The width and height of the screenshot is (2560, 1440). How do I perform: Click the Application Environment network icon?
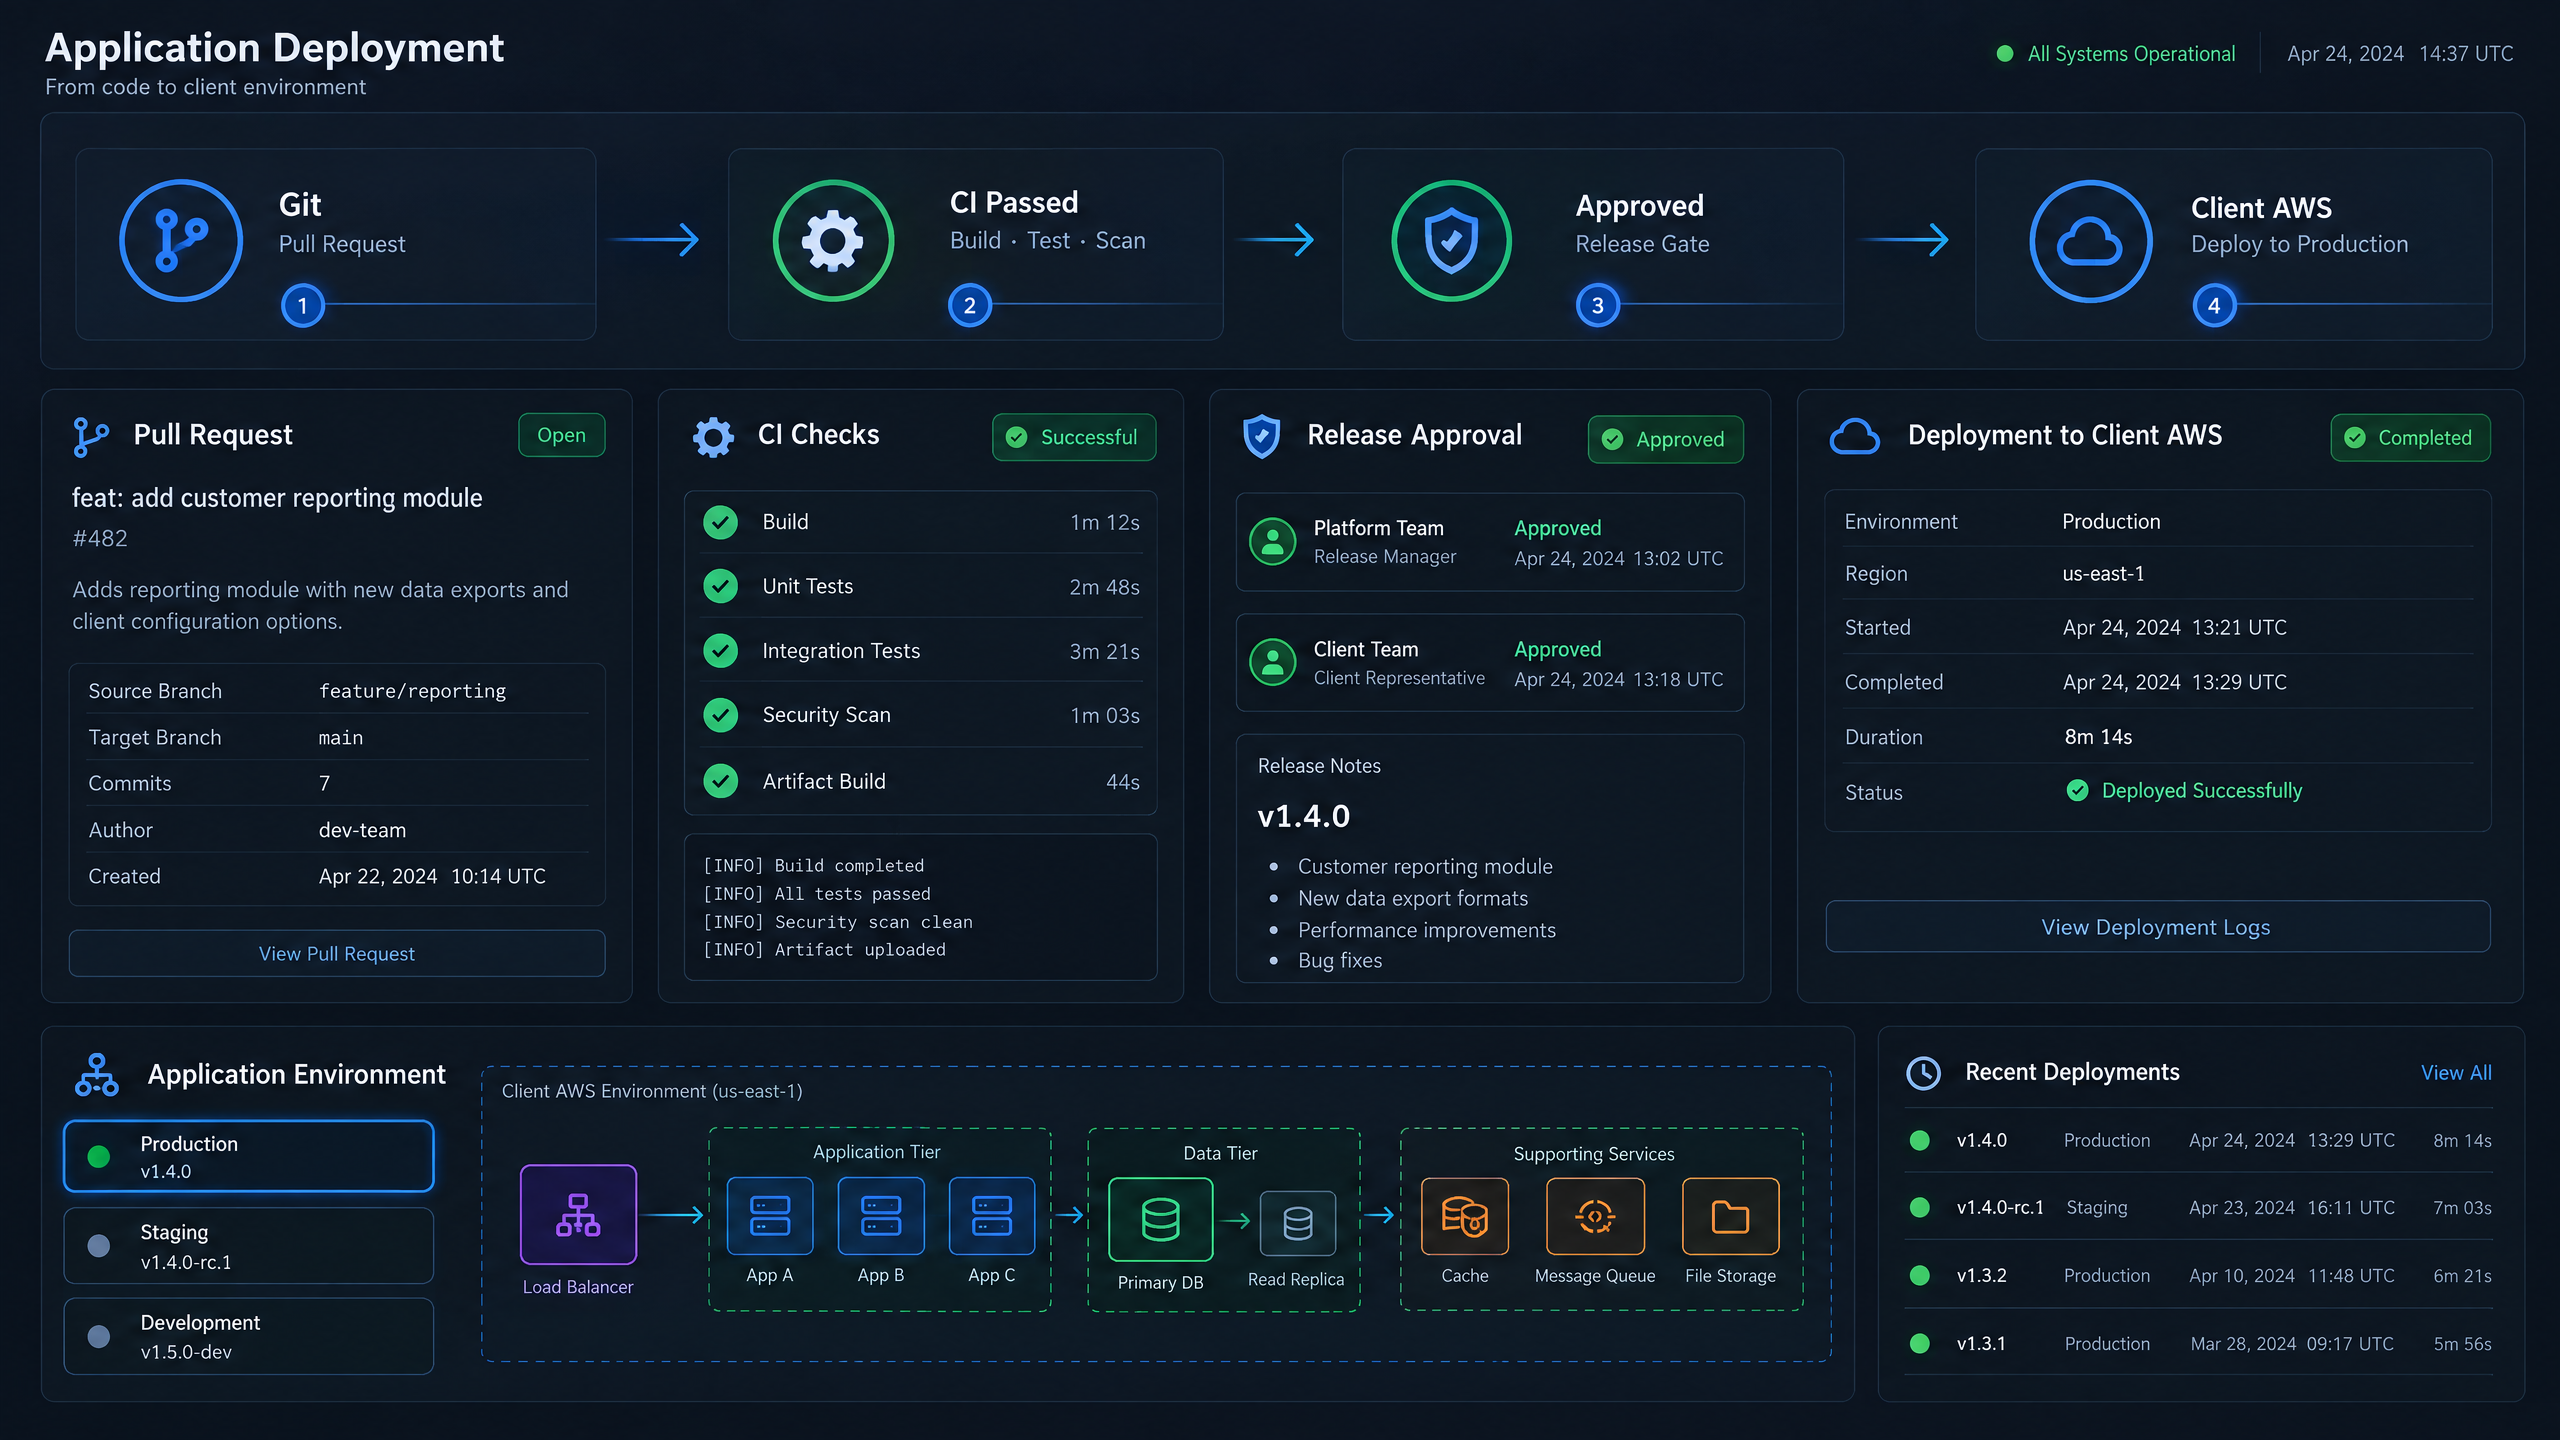click(97, 1075)
